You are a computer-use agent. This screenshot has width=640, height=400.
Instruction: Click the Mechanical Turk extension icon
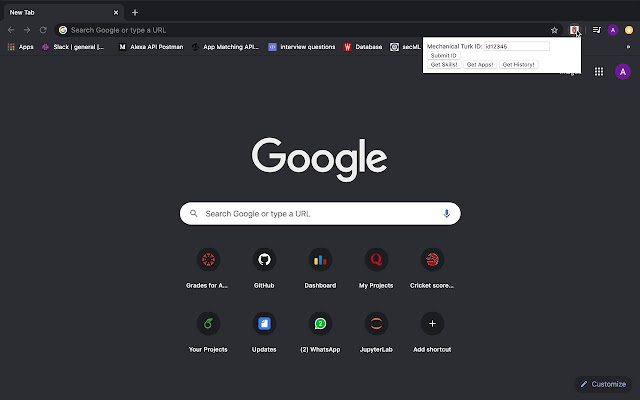[x=574, y=30]
